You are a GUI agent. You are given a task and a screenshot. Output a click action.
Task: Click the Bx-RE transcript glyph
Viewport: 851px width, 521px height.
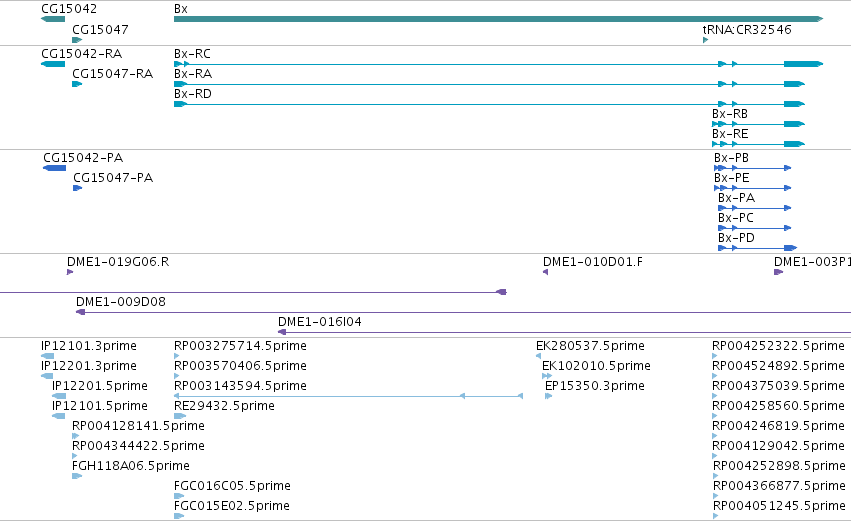tap(758, 144)
